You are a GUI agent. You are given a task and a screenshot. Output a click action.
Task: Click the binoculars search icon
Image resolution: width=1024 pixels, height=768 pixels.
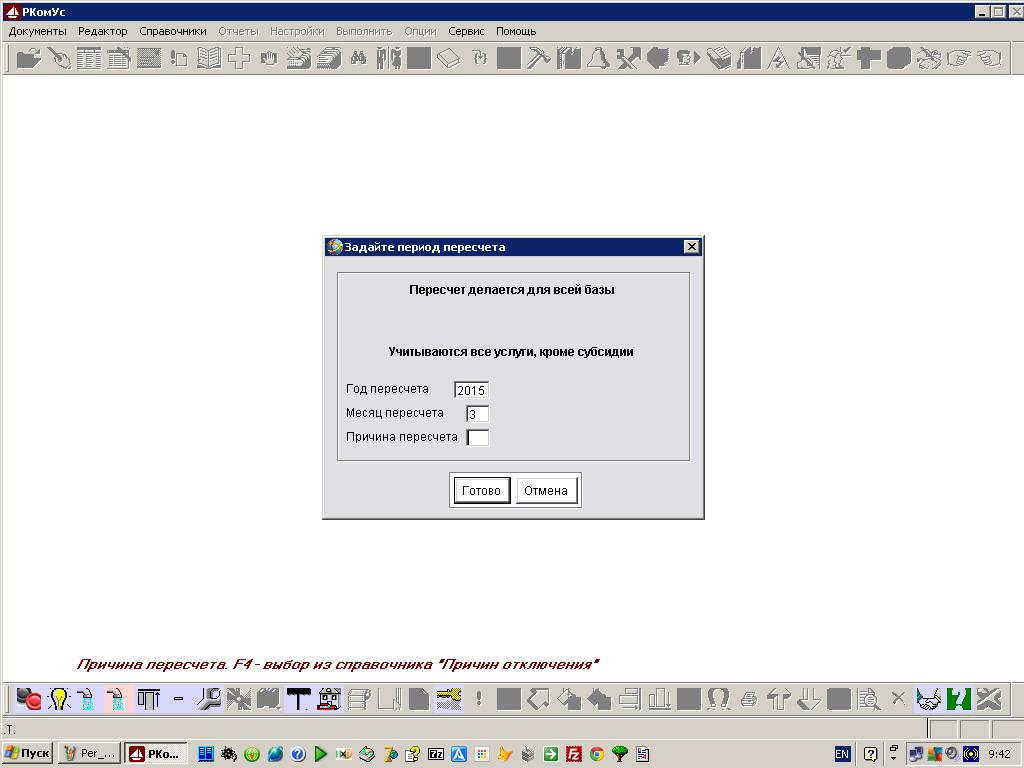(358, 58)
